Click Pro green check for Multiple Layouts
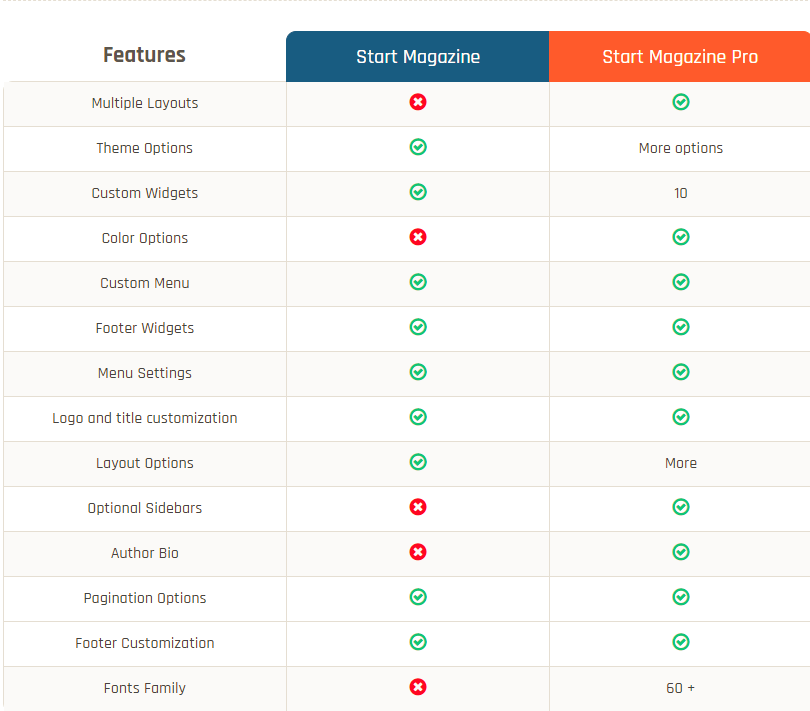Viewport: 810px width, 711px height. tap(680, 102)
